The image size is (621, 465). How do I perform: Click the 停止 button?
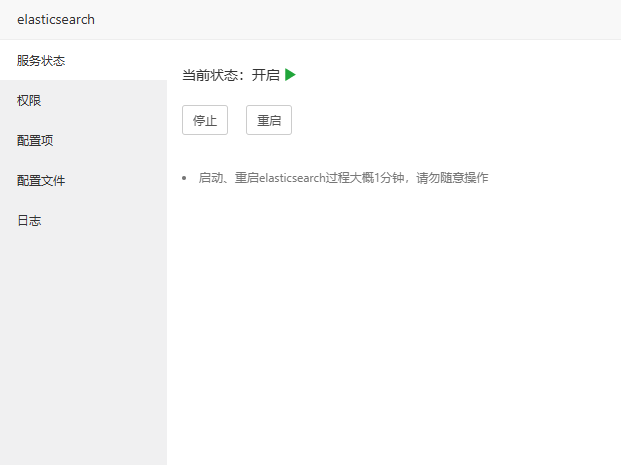(x=205, y=120)
